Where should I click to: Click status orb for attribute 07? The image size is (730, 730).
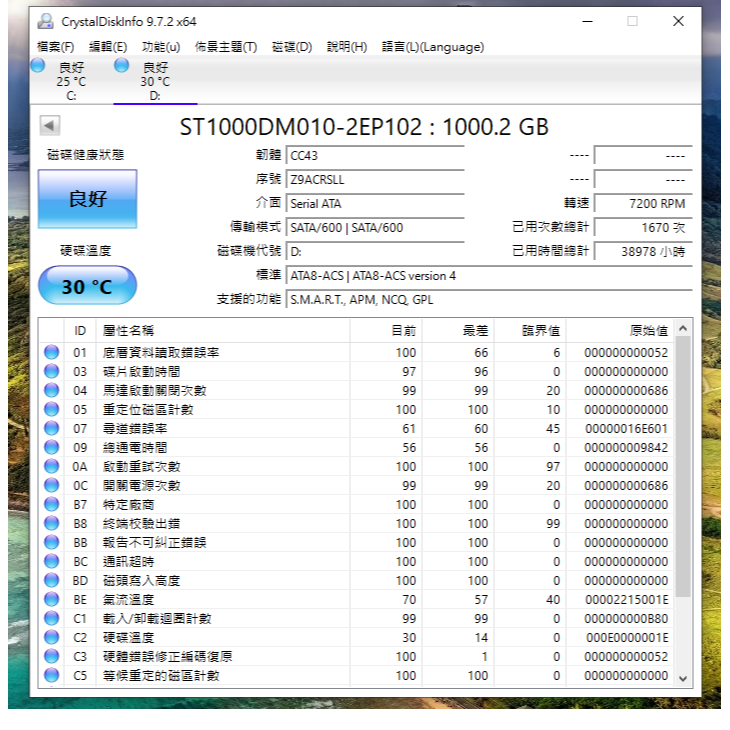click(52, 428)
